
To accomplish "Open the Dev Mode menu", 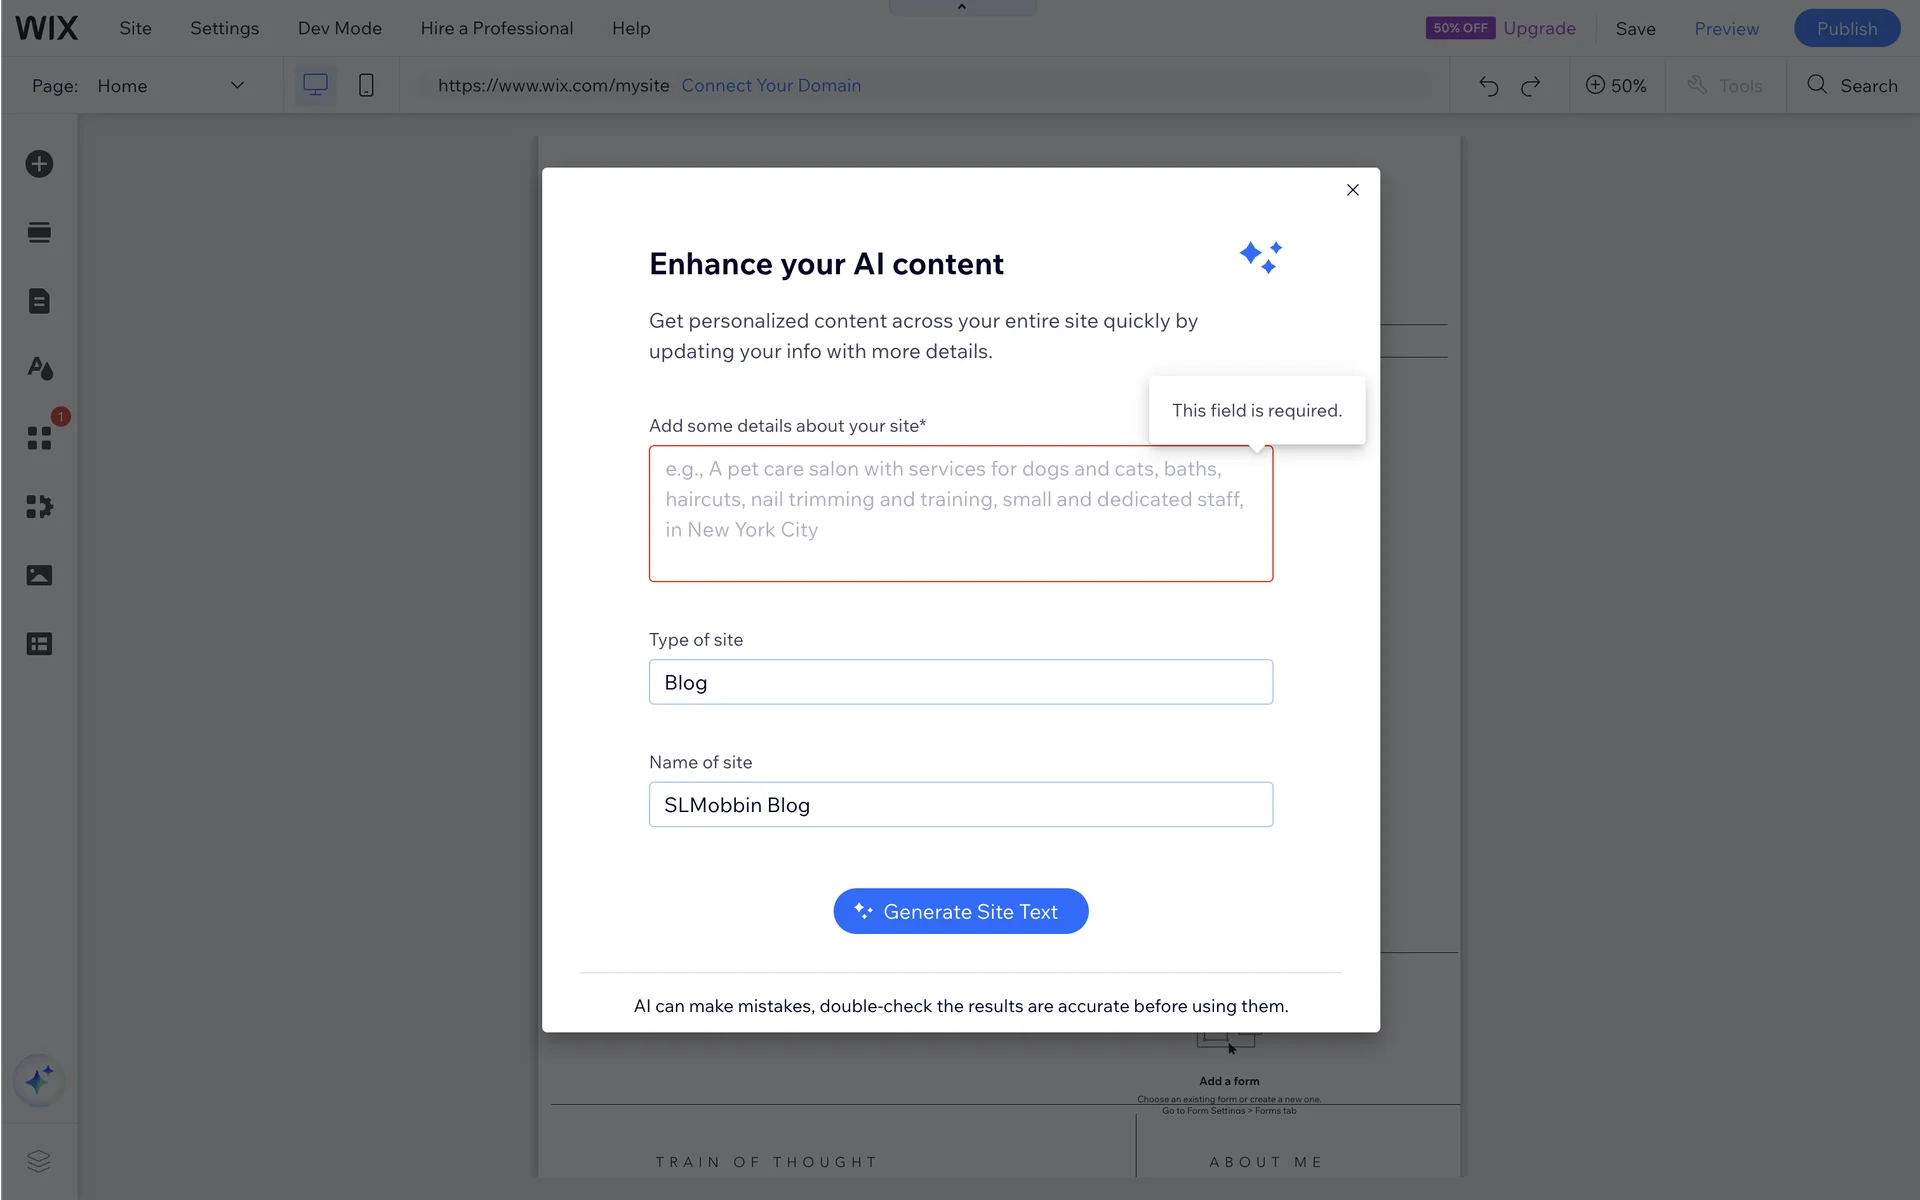I will [x=339, y=28].
